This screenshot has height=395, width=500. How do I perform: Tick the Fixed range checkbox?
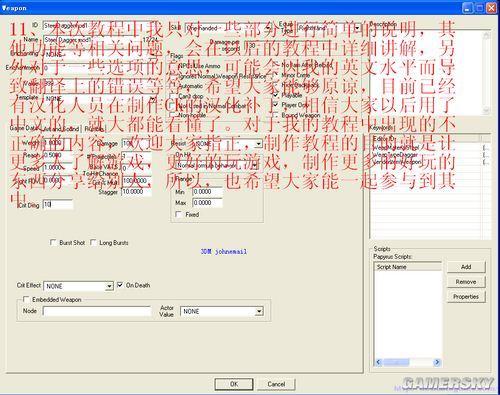click(x=179, y=214)
